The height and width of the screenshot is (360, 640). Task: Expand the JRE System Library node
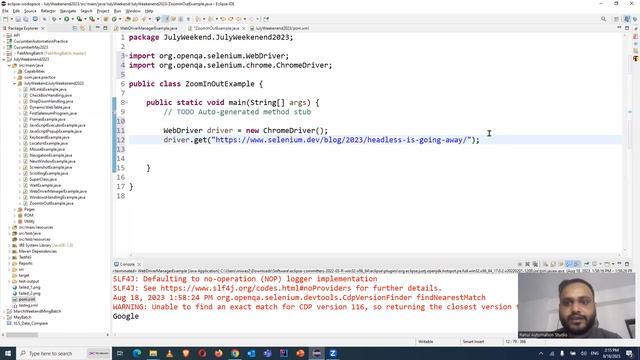(x=9, y=246)
